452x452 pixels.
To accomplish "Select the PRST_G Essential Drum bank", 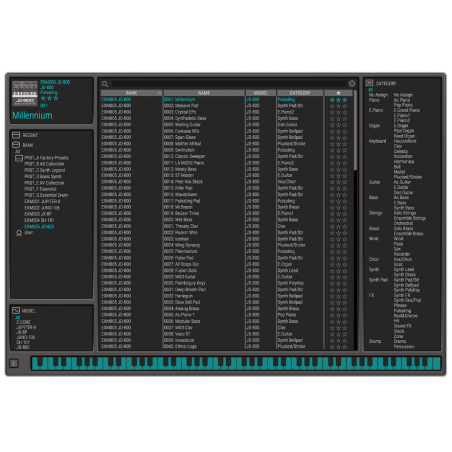I will (x=46, y=195).
